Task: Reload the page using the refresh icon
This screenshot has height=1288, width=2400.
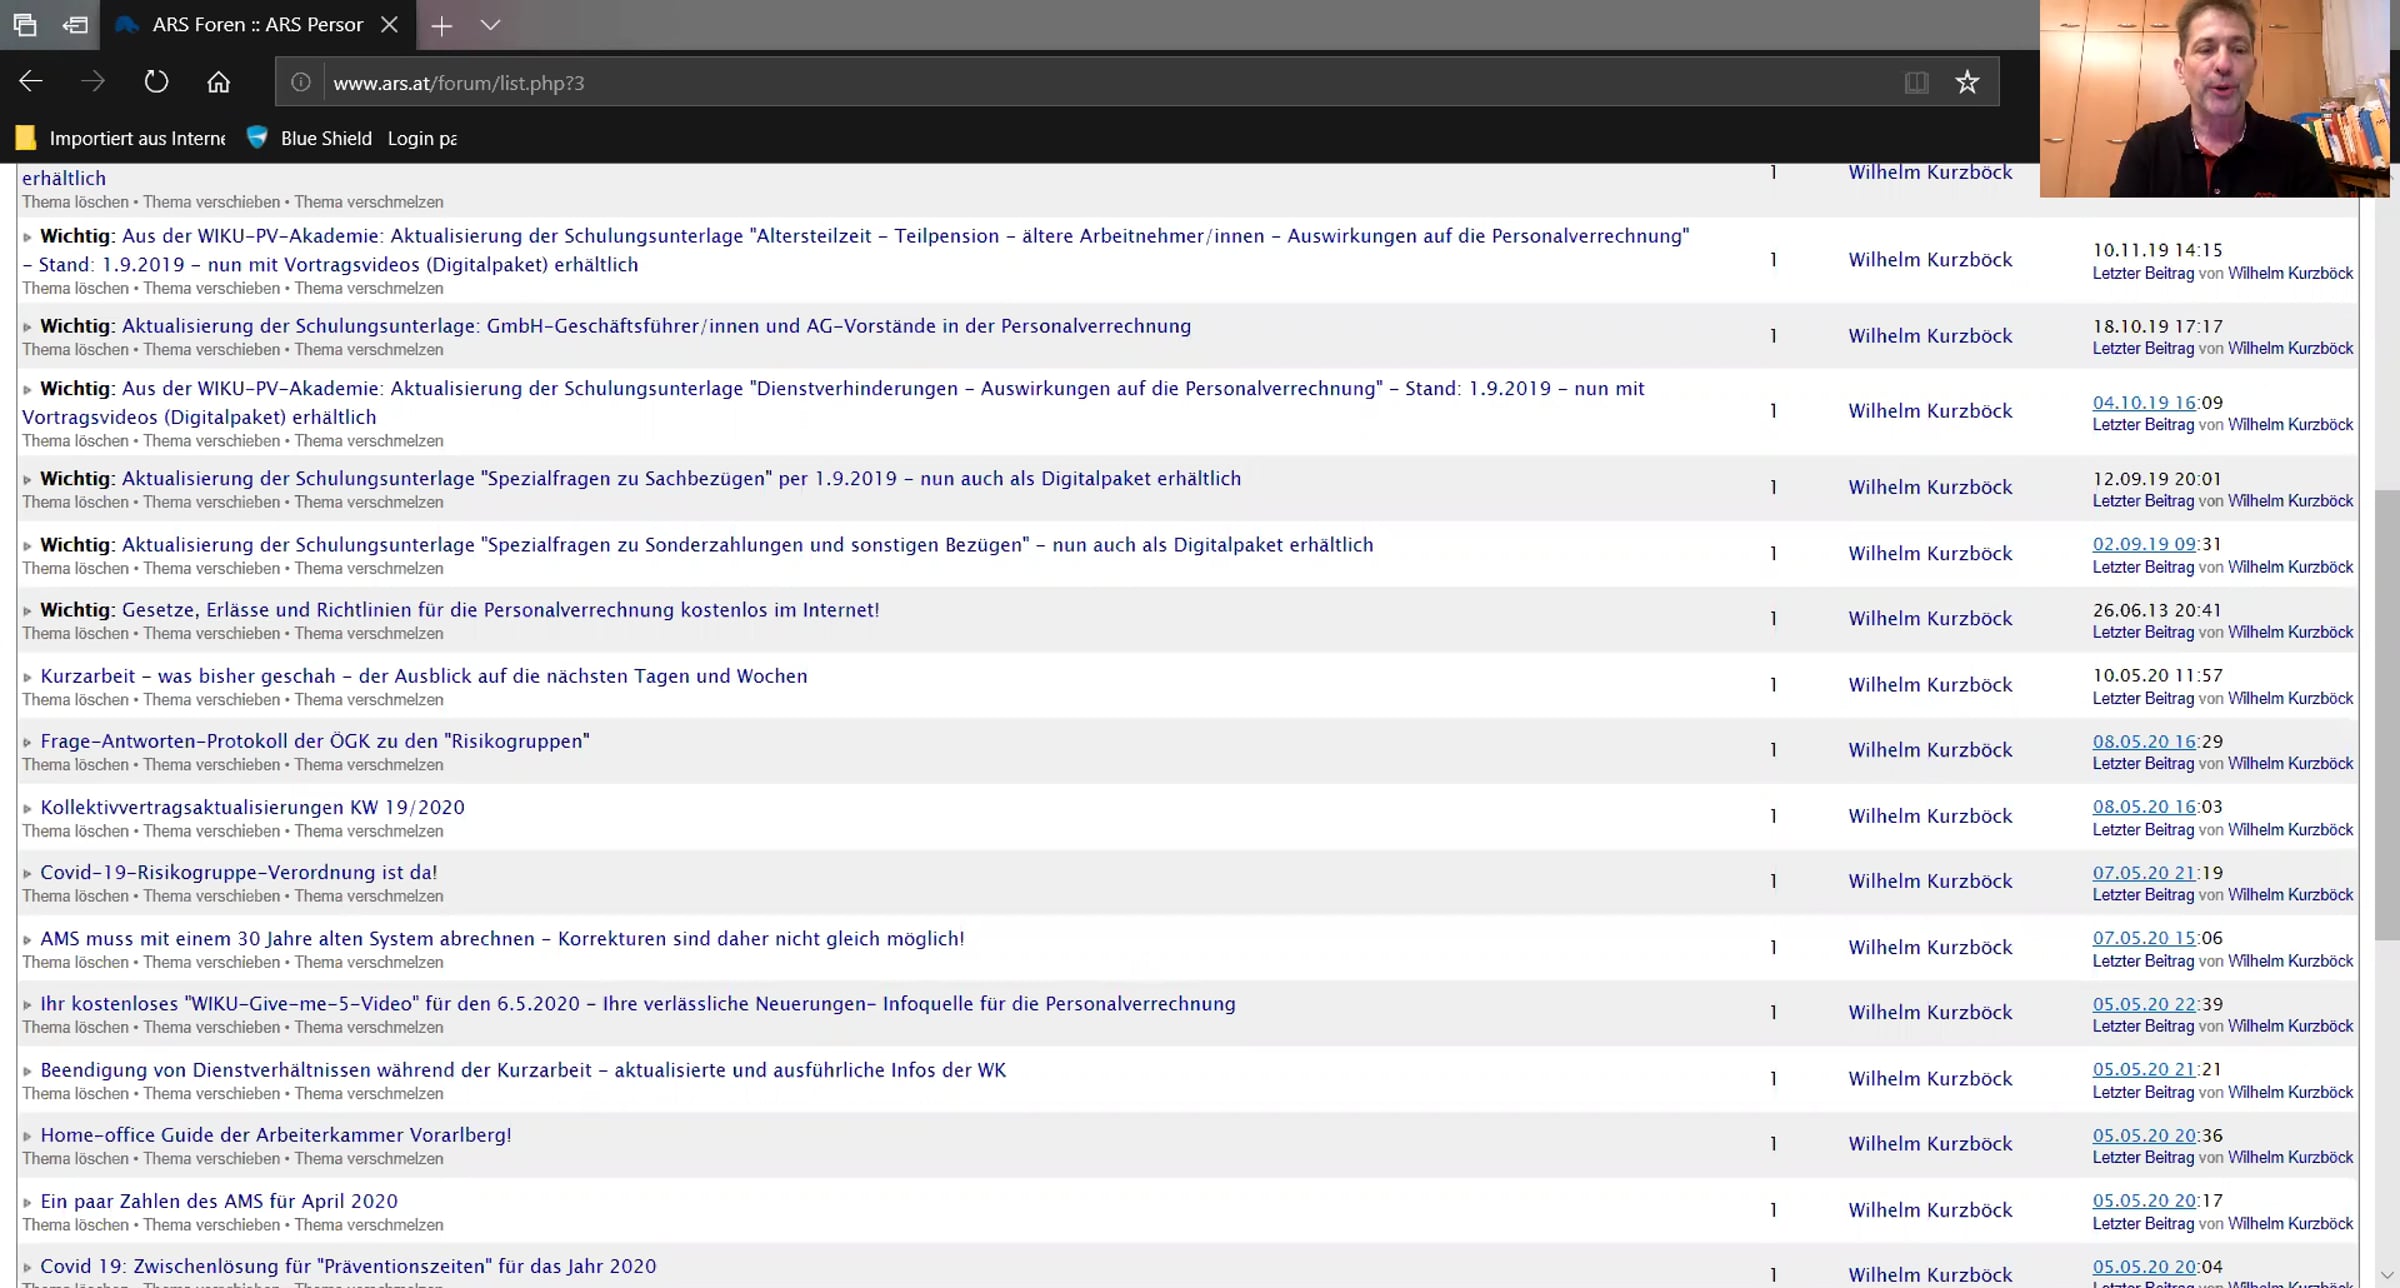Action: pos(156,82)
